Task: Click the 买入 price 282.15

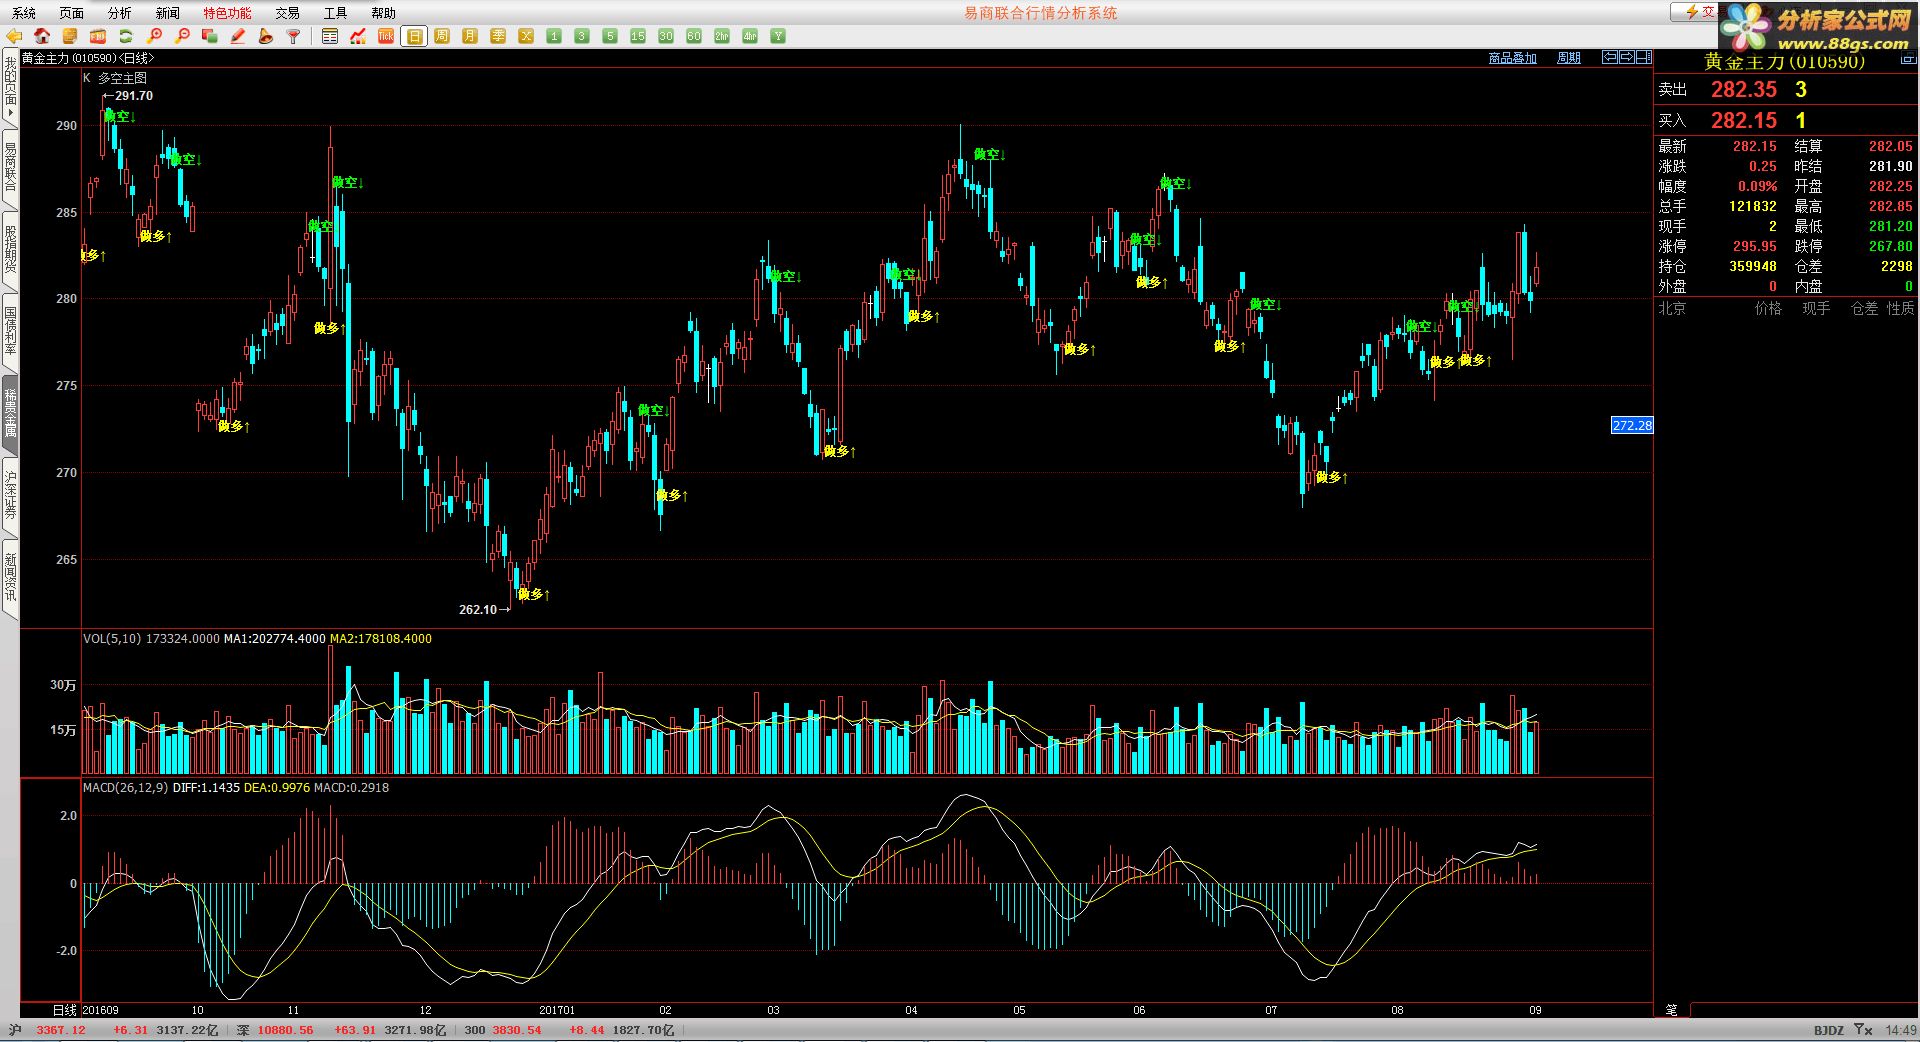Action: (1743, 120)
